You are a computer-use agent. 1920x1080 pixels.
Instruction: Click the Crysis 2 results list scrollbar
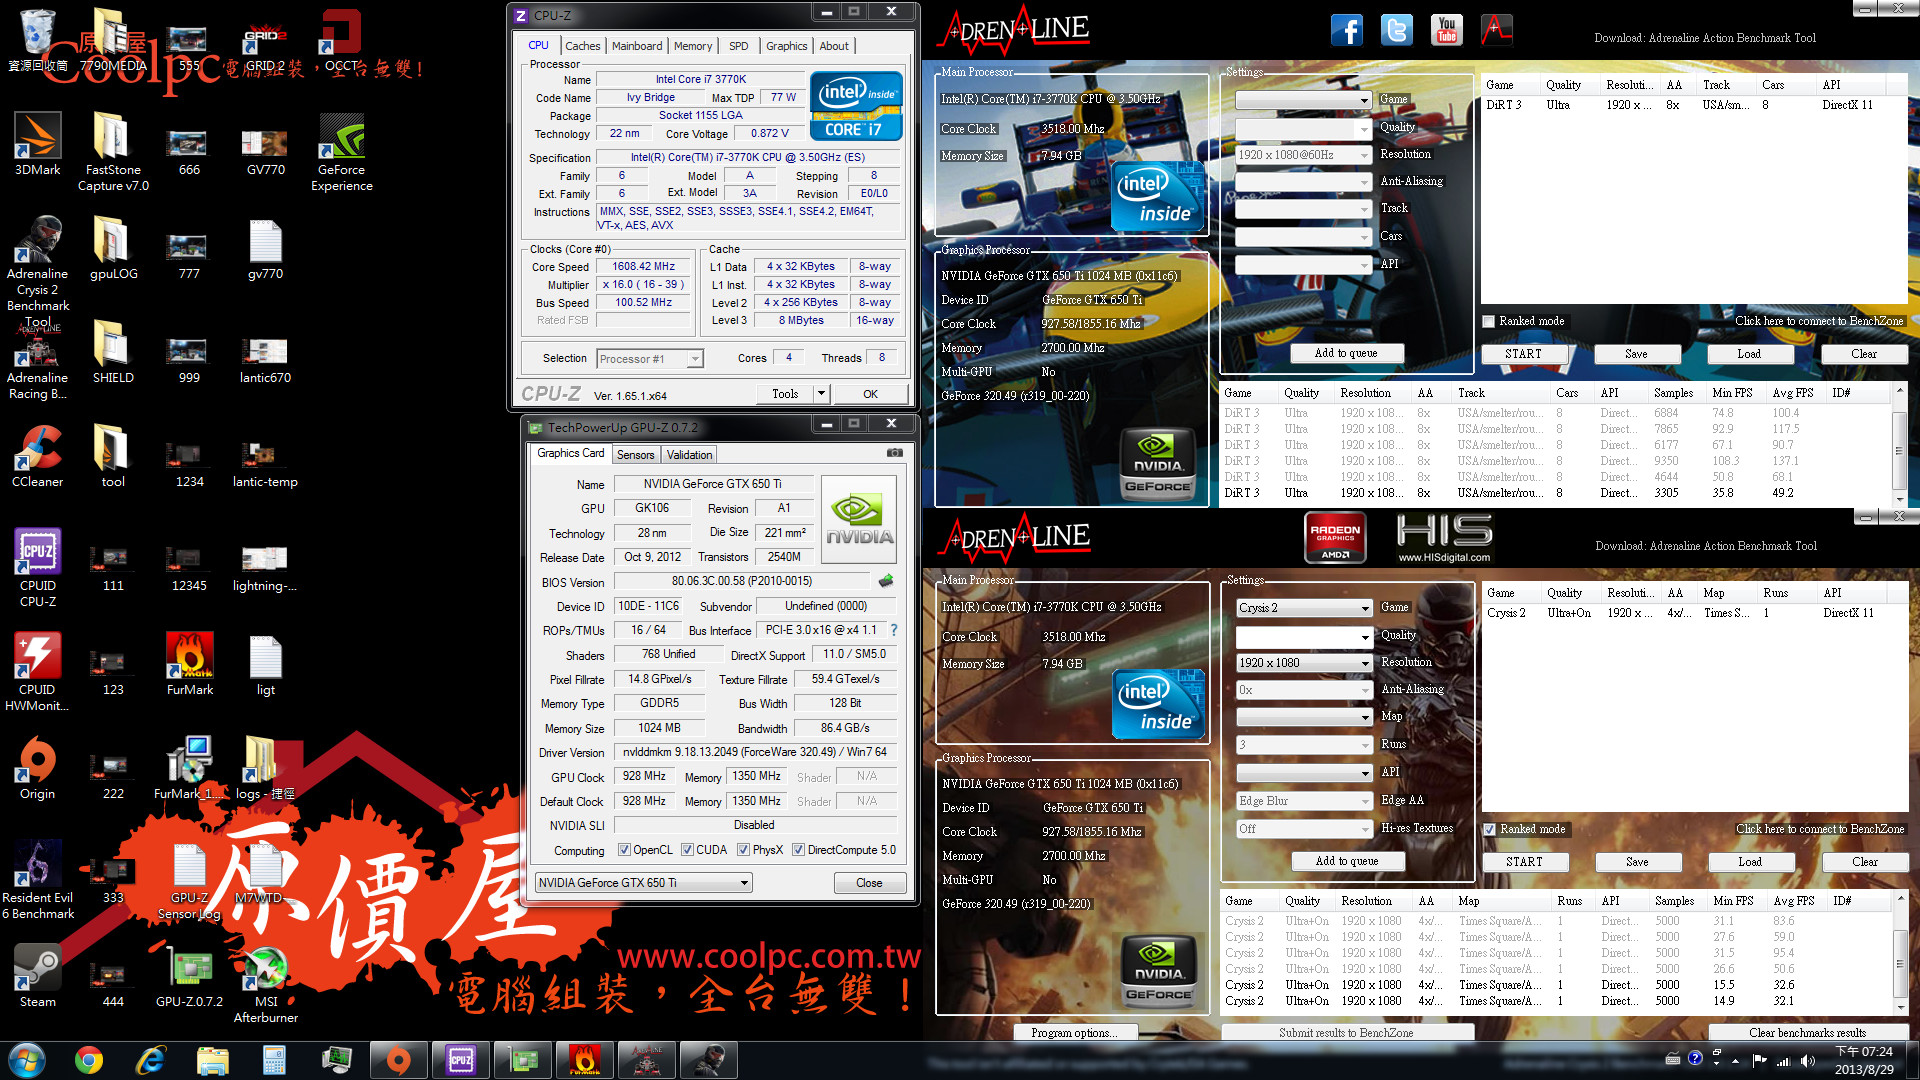coord(1898,963)
